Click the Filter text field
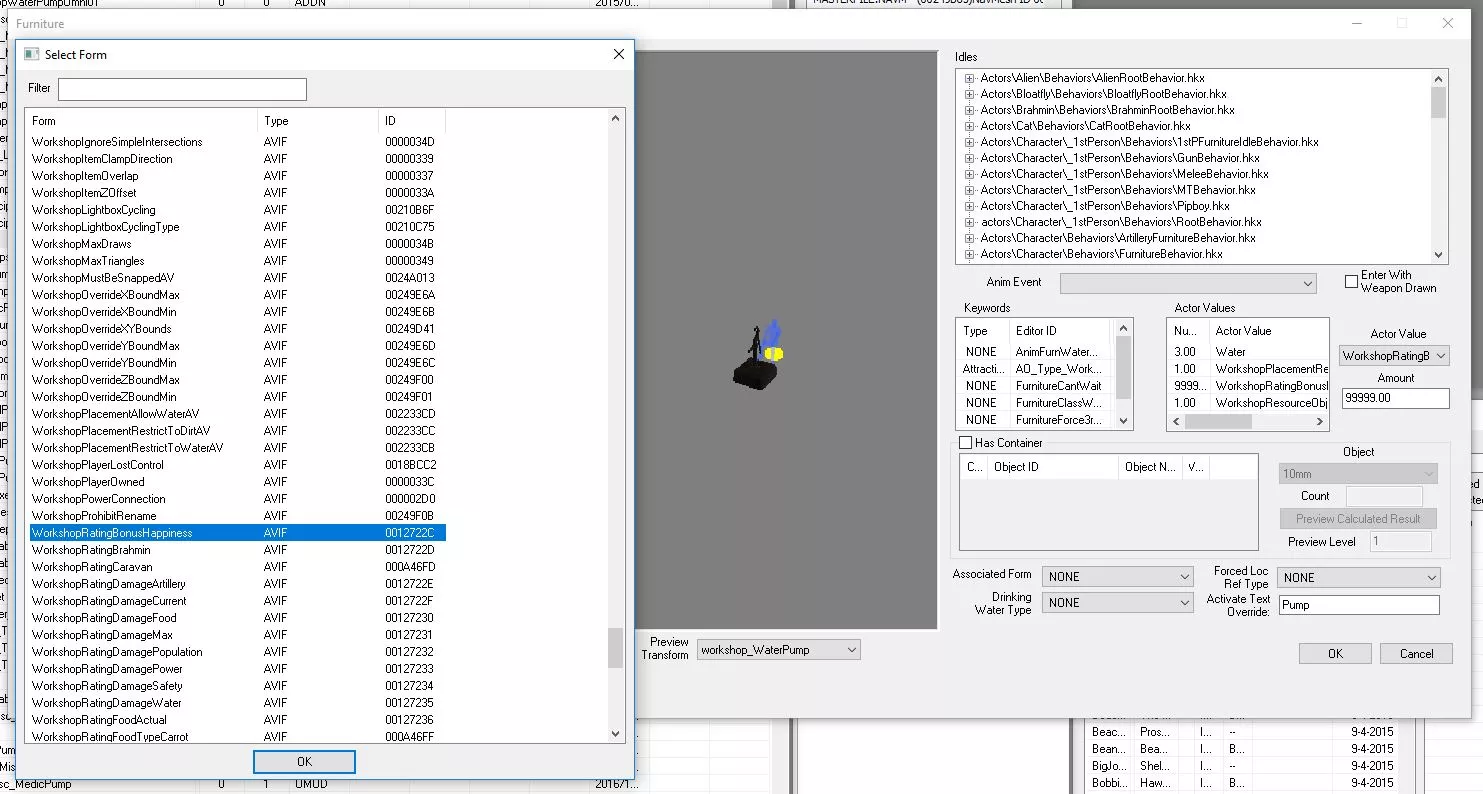 [182, 89]
